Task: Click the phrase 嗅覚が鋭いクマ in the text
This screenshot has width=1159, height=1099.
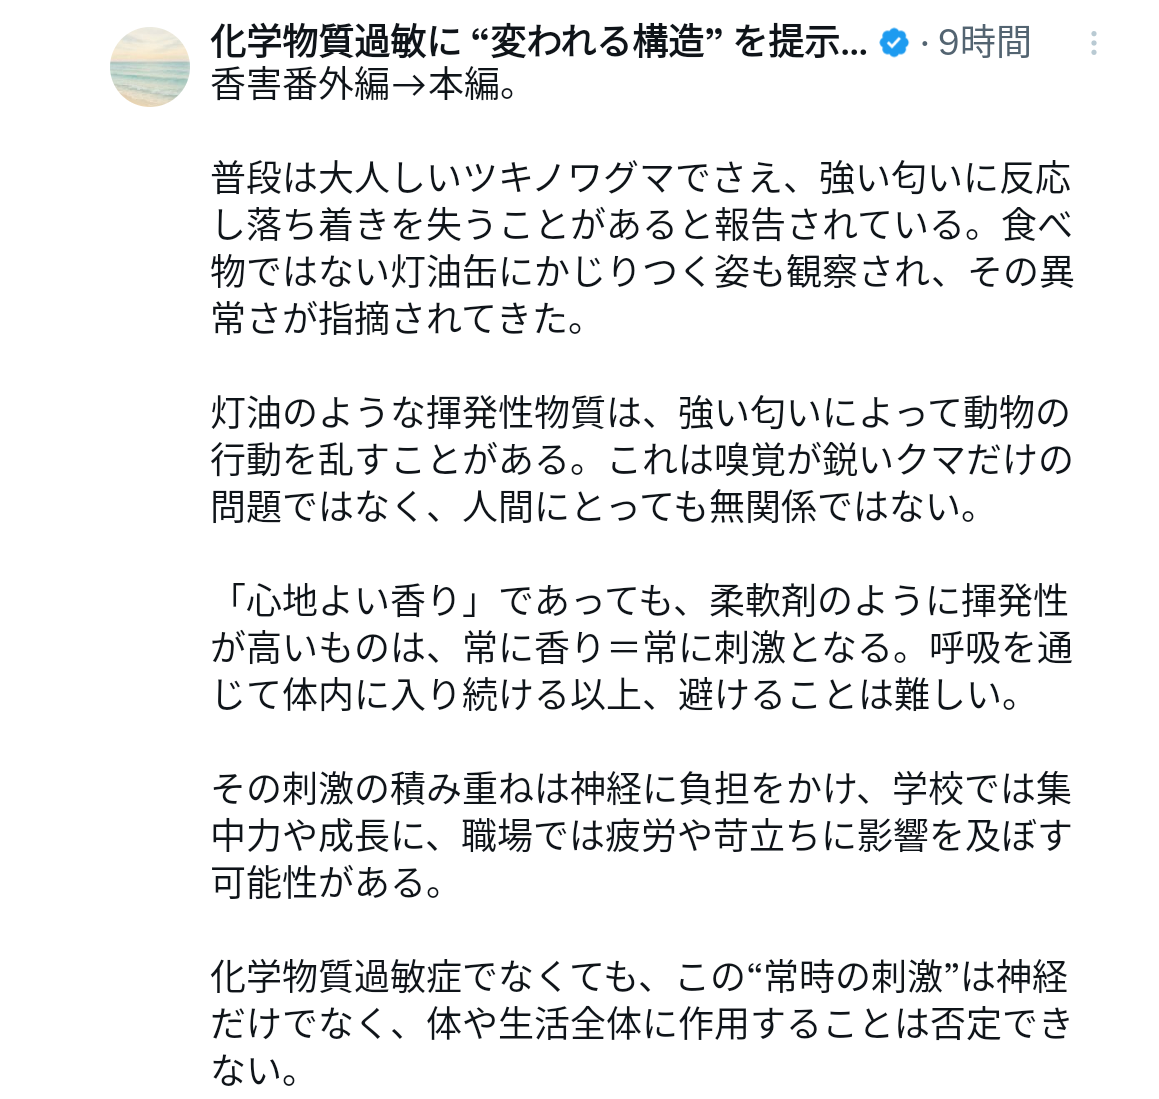Action: pos(840,460)
